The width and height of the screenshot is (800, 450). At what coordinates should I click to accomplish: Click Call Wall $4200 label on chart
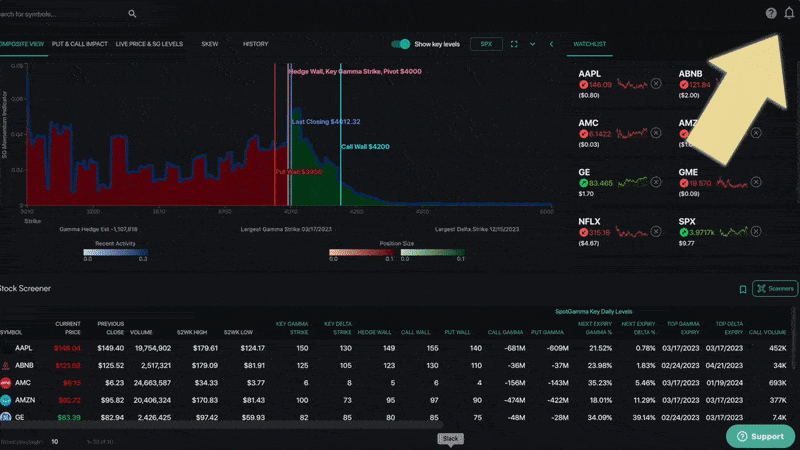point(365,147)
